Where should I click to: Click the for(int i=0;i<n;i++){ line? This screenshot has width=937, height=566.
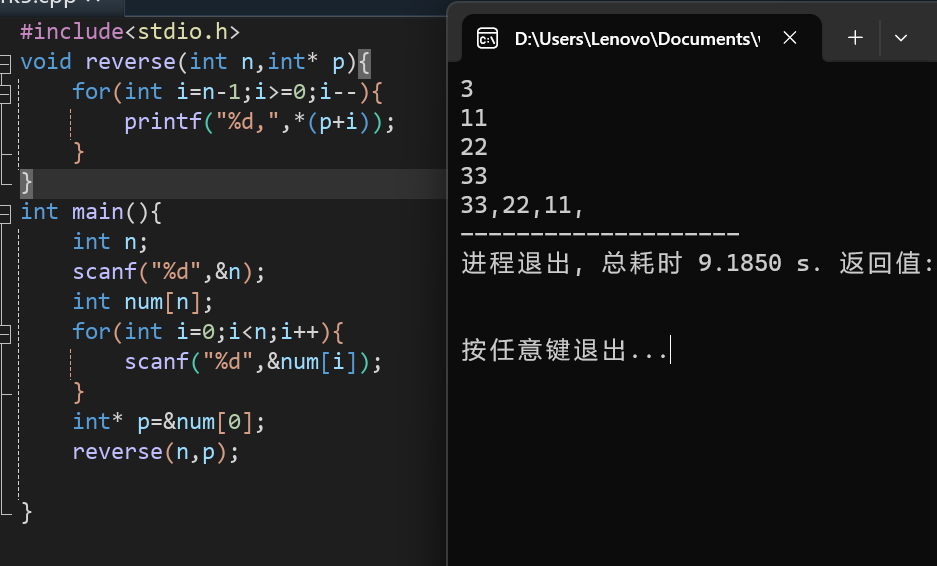[x=208, y=332]
